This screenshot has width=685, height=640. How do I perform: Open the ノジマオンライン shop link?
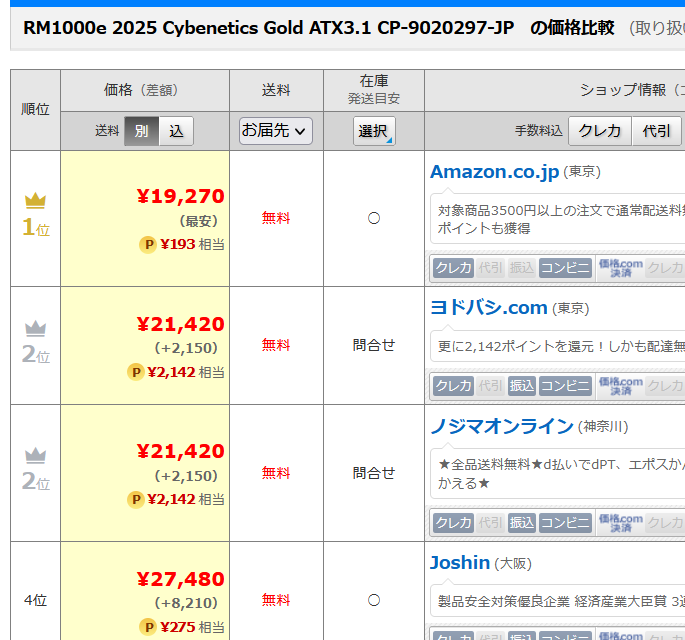tap(502, 426)
